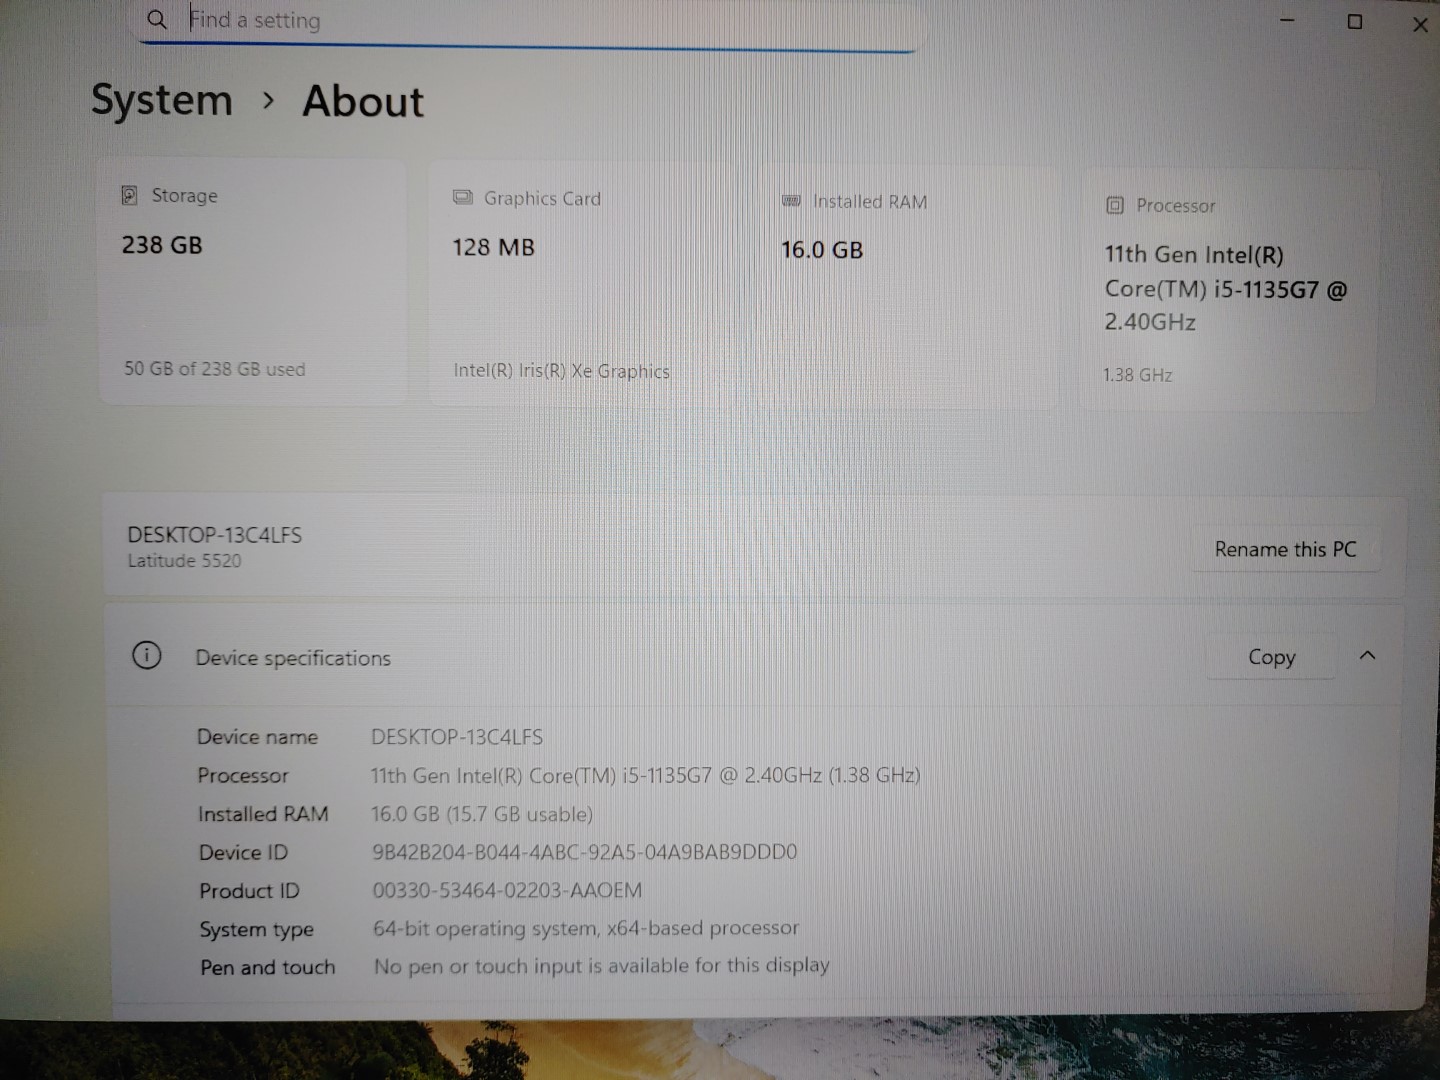Viewport: 1440px width, 1080px height.
Task: Click the Processor chip icon
Action: (1115, 206)
